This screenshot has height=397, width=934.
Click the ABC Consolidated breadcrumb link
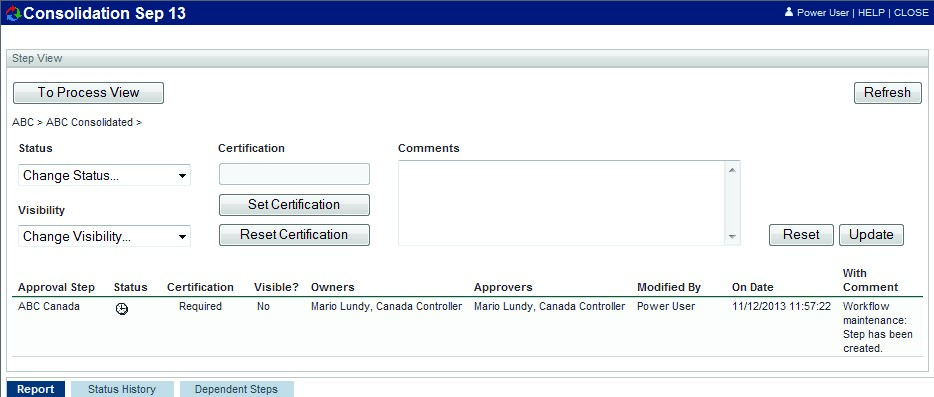pos(89,122)
